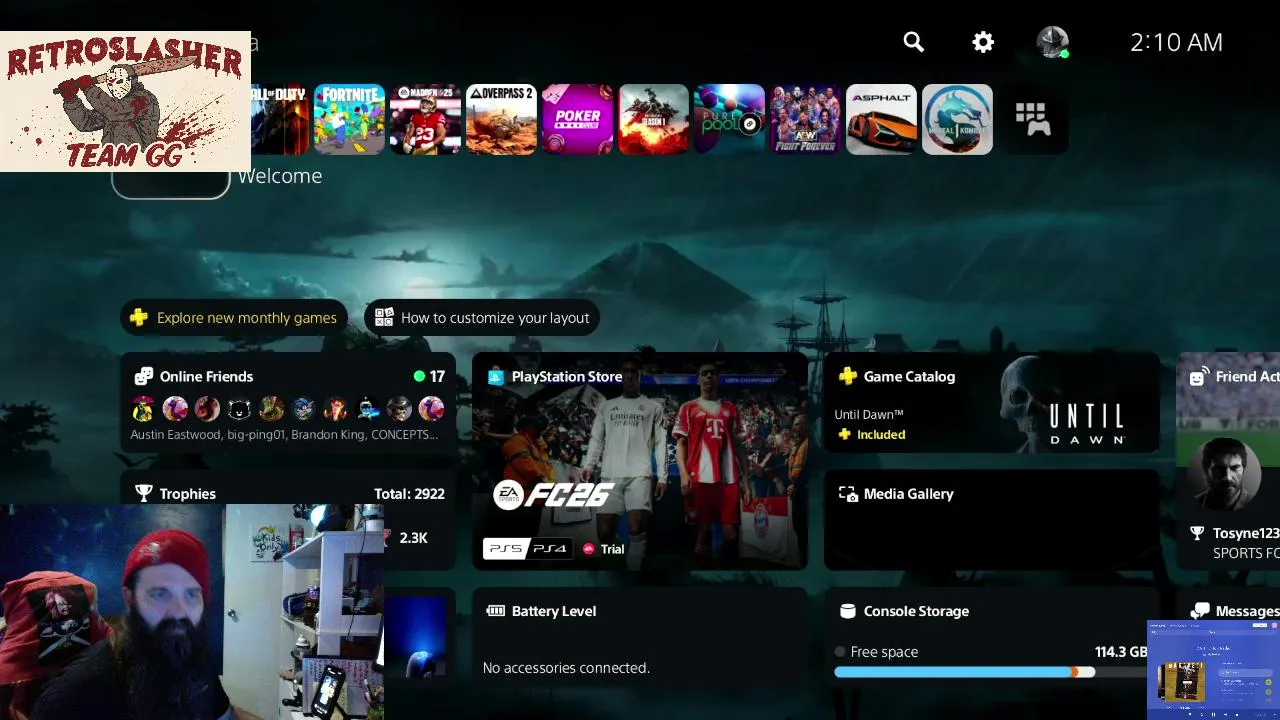Screen dimensions: 1280x720
Task: Launch the Call of Duty game tile
Action: tap(280, 120)
